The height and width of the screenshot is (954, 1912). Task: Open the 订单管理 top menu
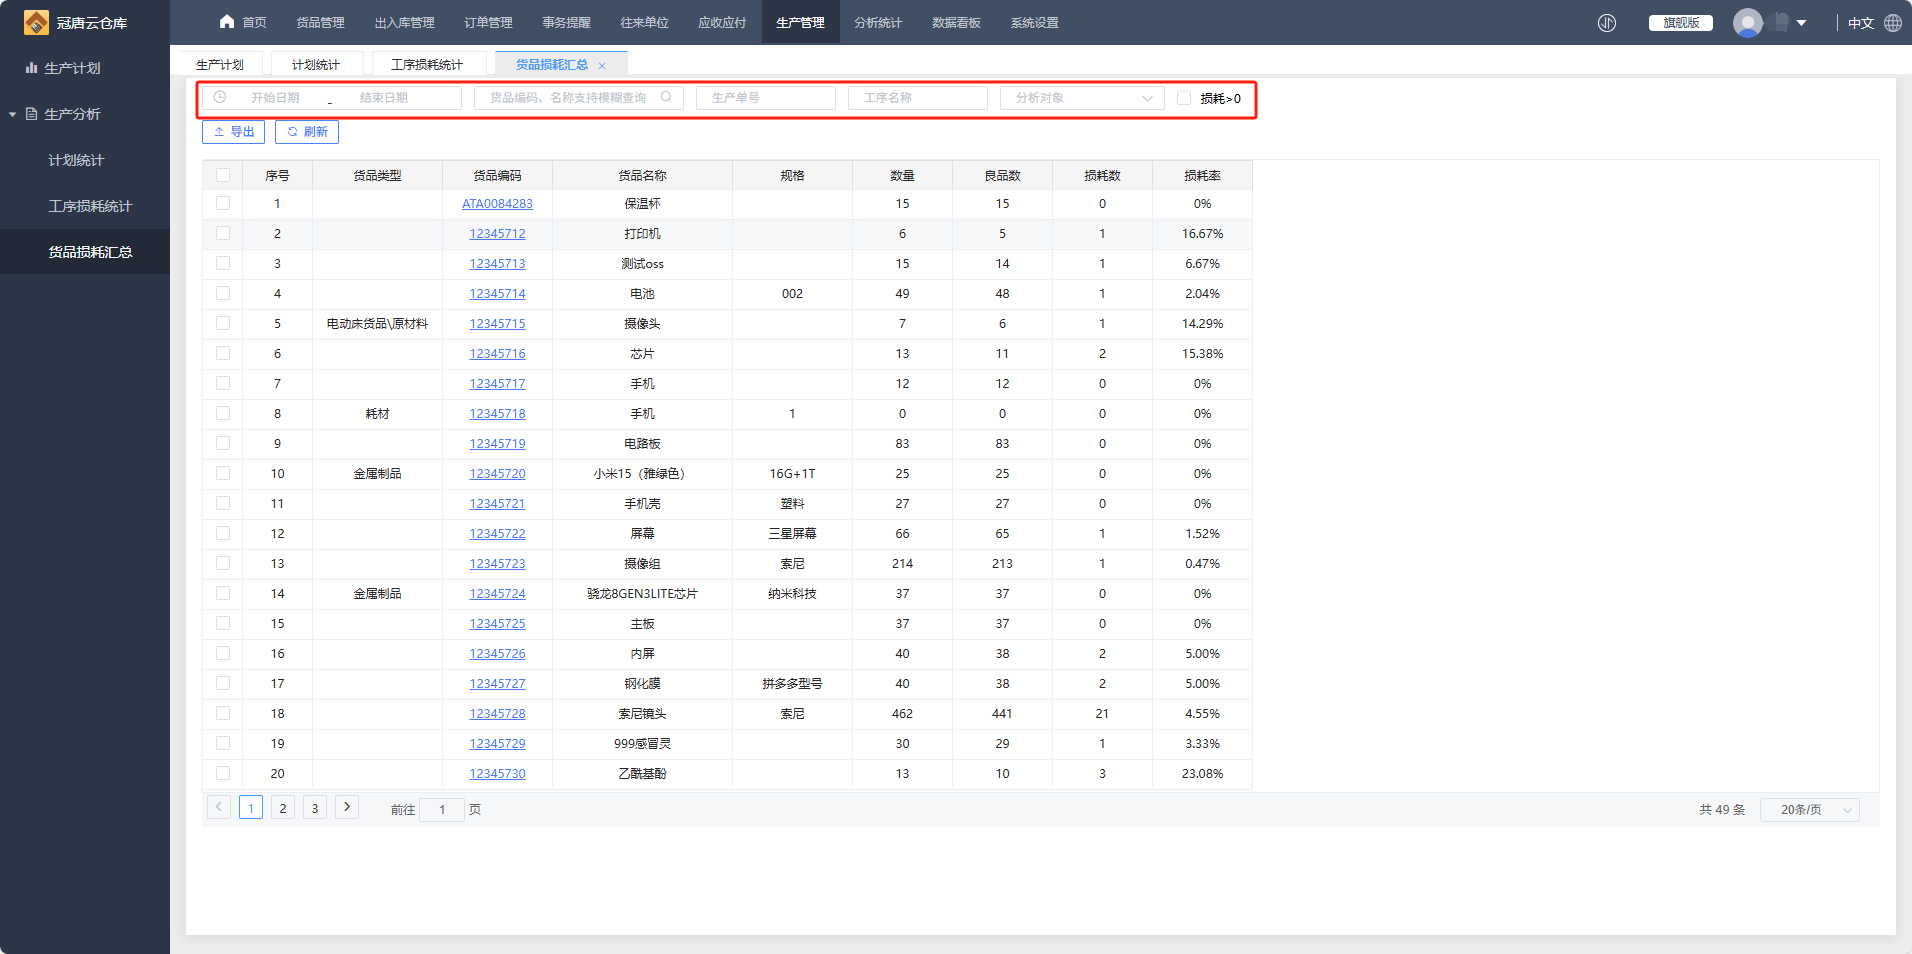click(488, 22)
